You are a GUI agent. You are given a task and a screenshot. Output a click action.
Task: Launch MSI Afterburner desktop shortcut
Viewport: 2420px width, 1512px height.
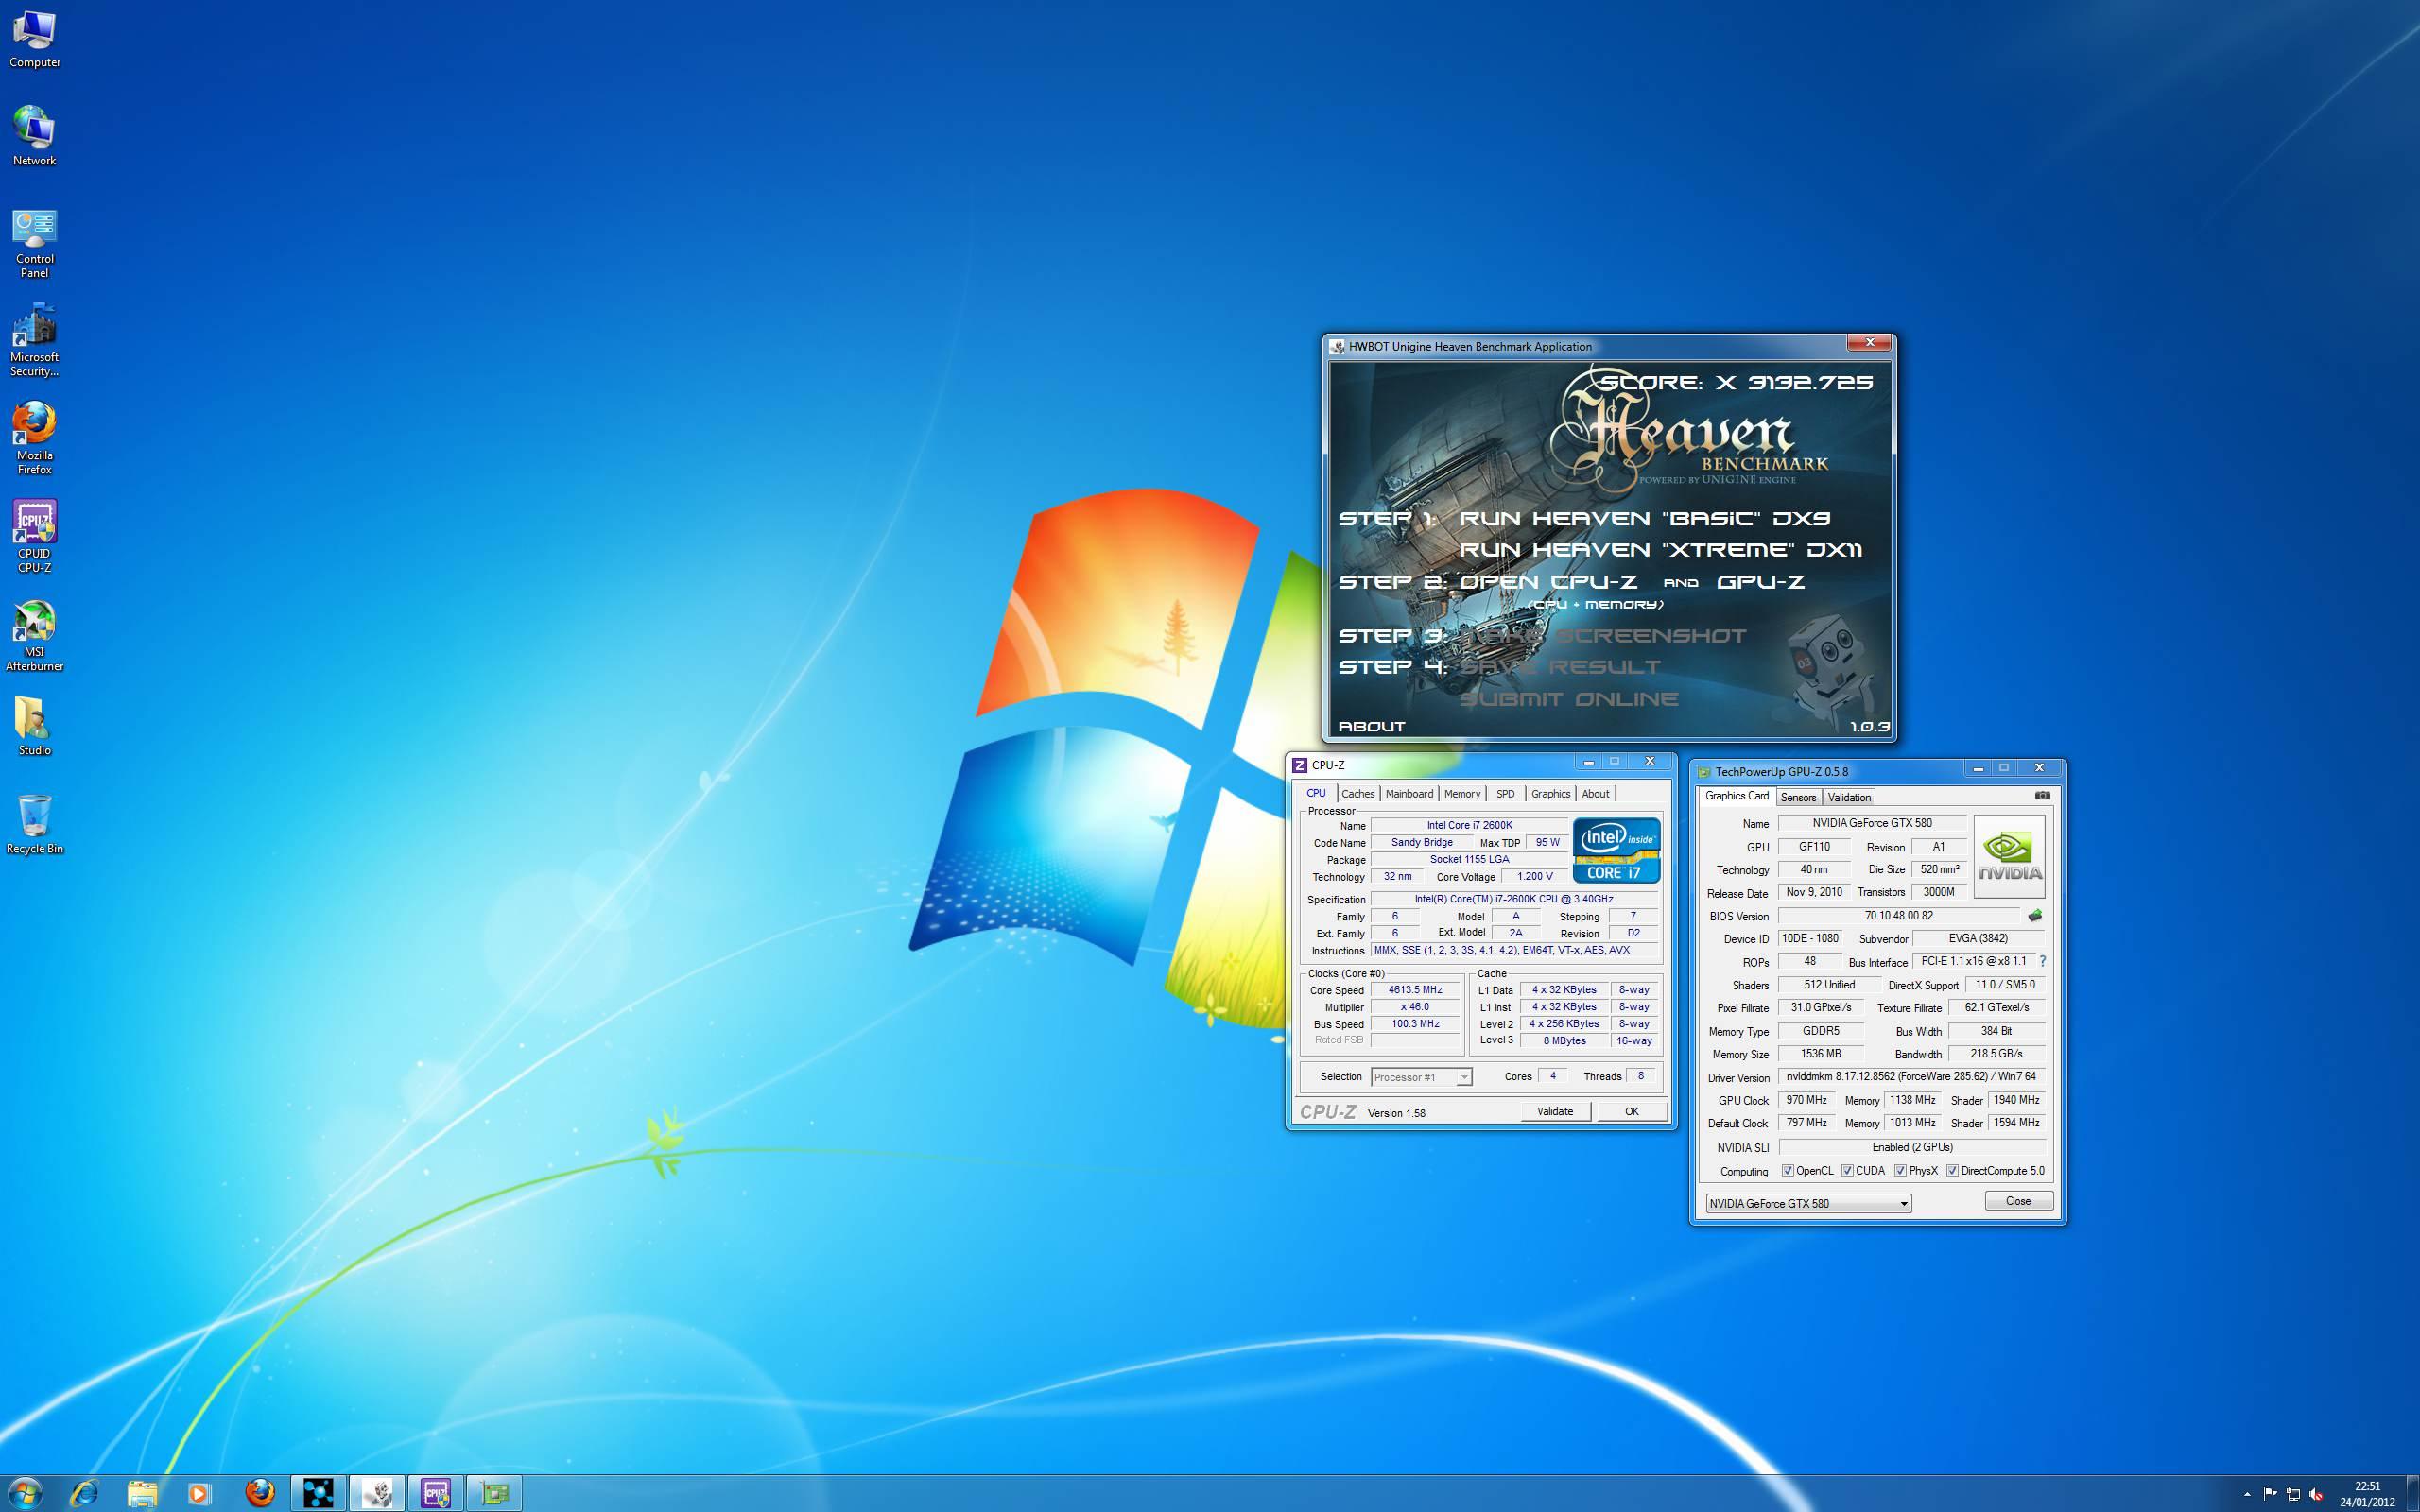(34, 636)
